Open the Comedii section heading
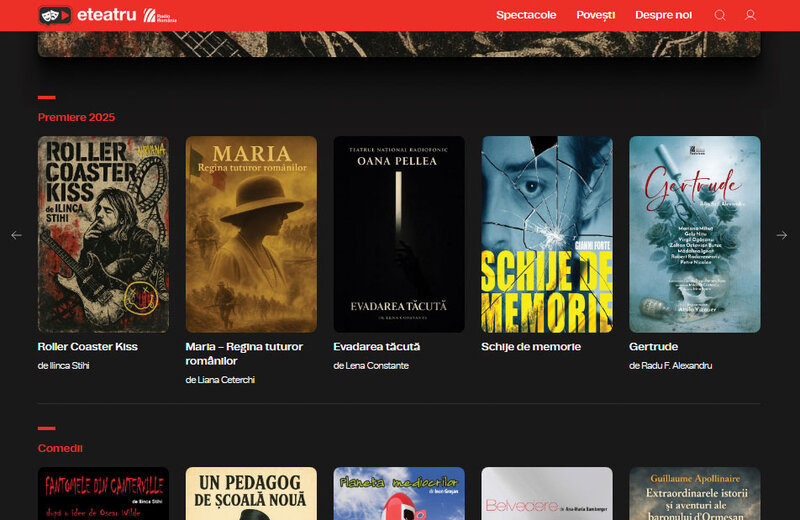800x520 pixels. coord(60,448)
